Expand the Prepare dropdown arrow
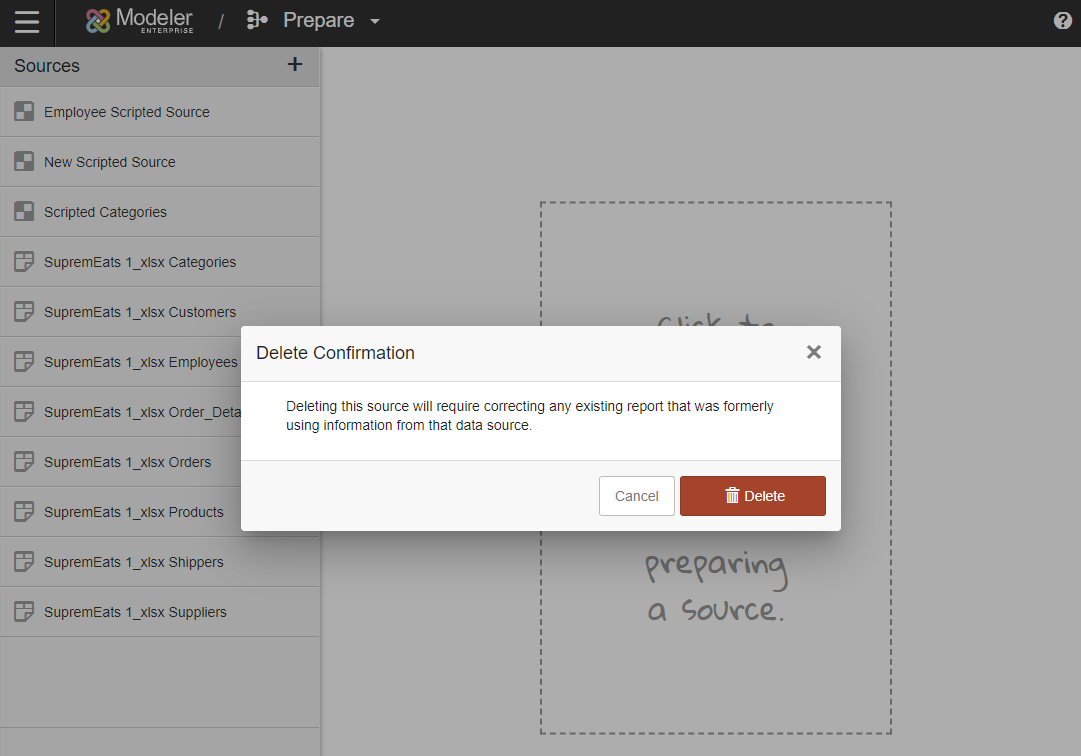Image resolution: width=1081 pixels, height=756 pixels. (x=375, y=22)
